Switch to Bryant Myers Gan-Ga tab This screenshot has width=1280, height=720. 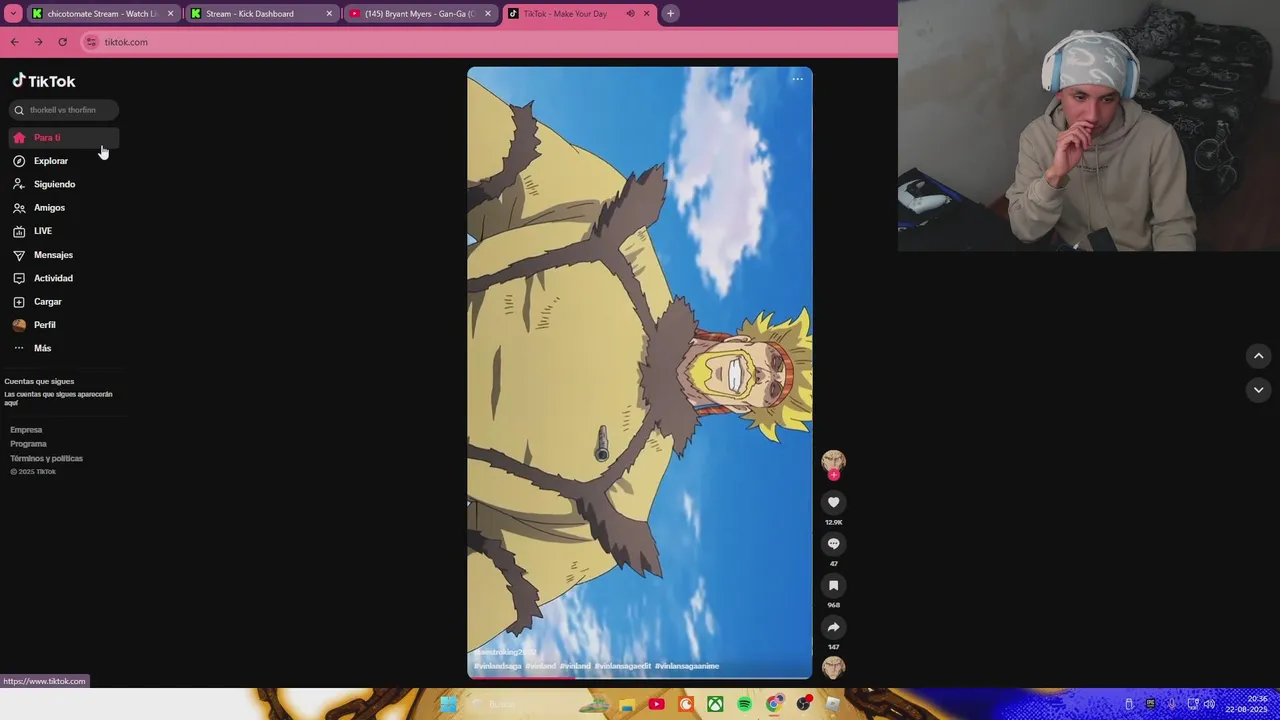(420, 14)
